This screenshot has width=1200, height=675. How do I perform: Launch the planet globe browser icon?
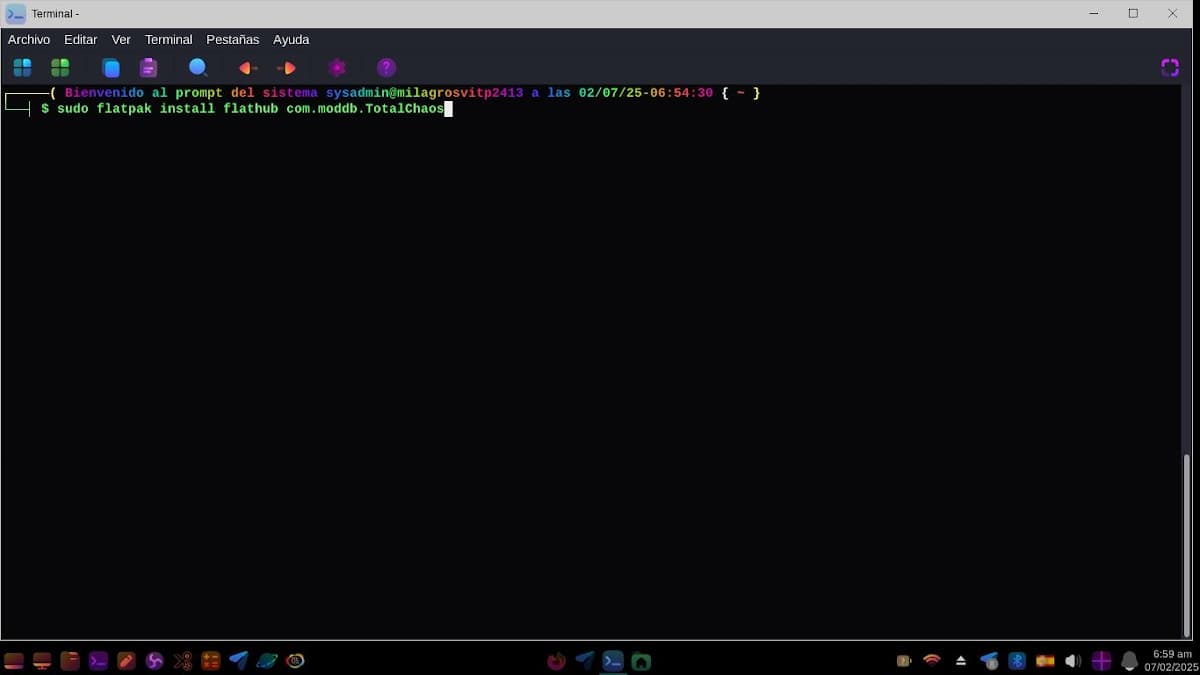pos(267,661)
